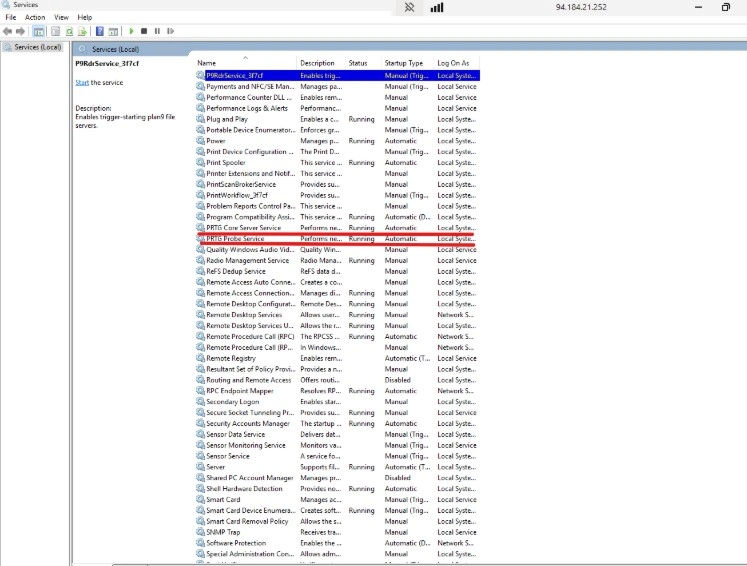Viewport: 747px width, 566px height.
Task: Click the Export List toolbar icon
Action: click(x=83, y=31)
